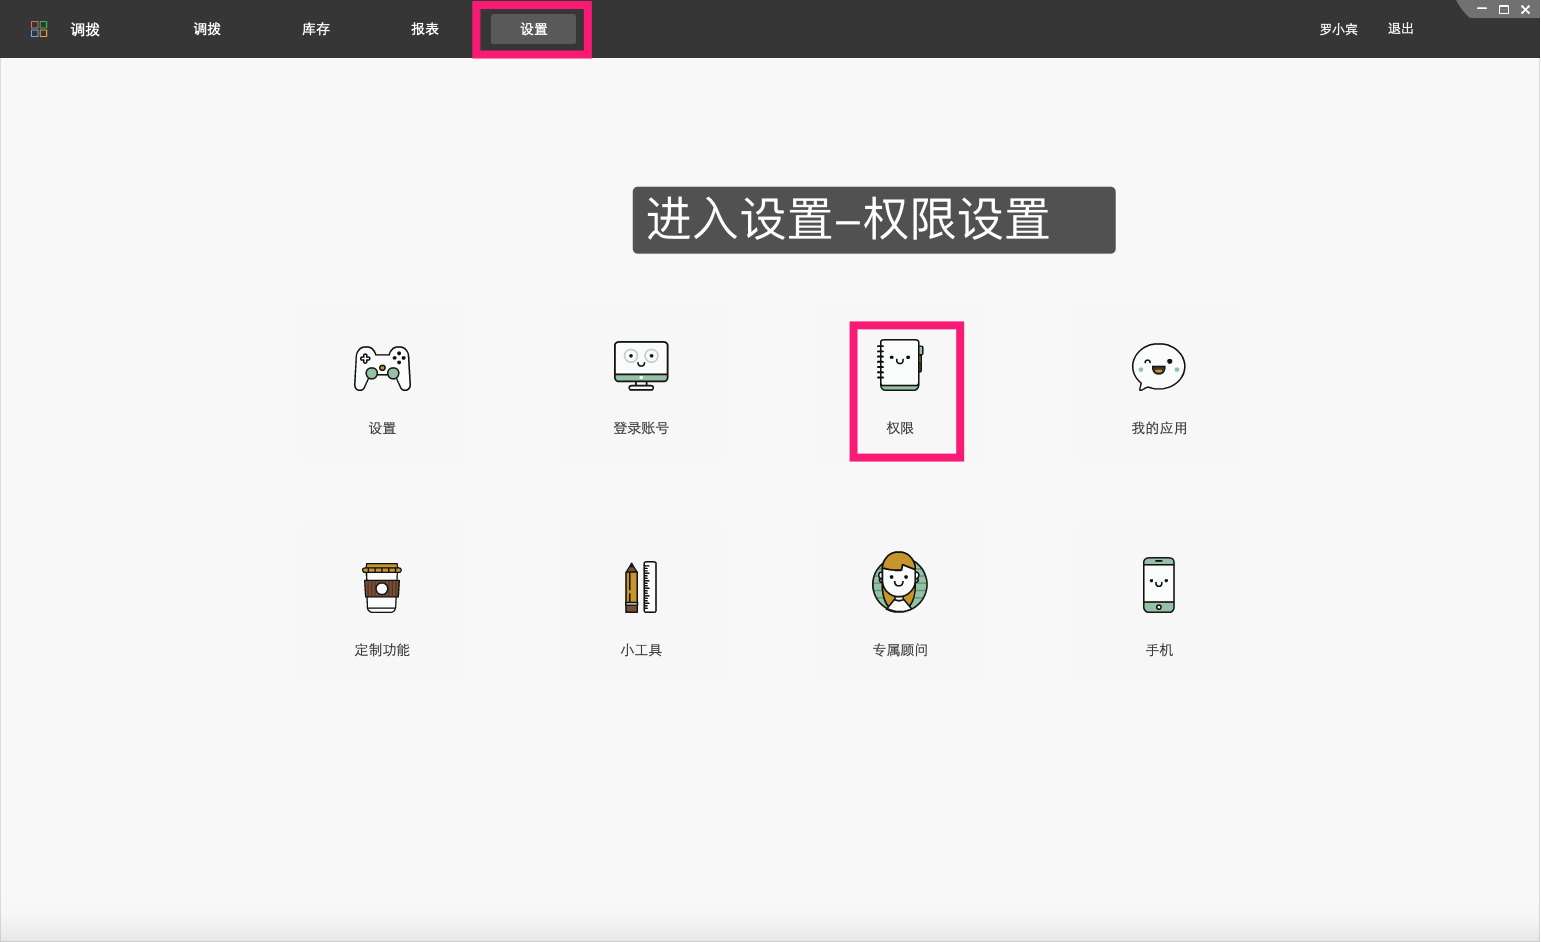
Task: Switch to the 库存 menu item
Action: [x=315, y=29]
